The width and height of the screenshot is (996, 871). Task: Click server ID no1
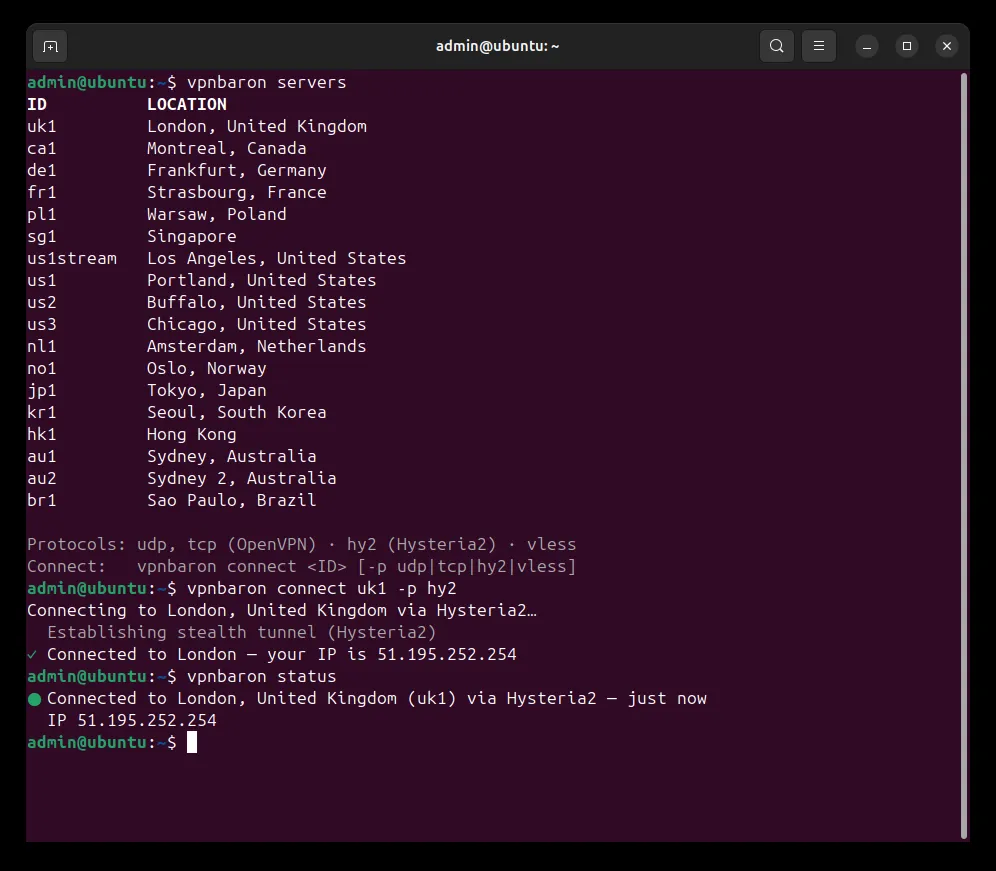coord(42,368)
